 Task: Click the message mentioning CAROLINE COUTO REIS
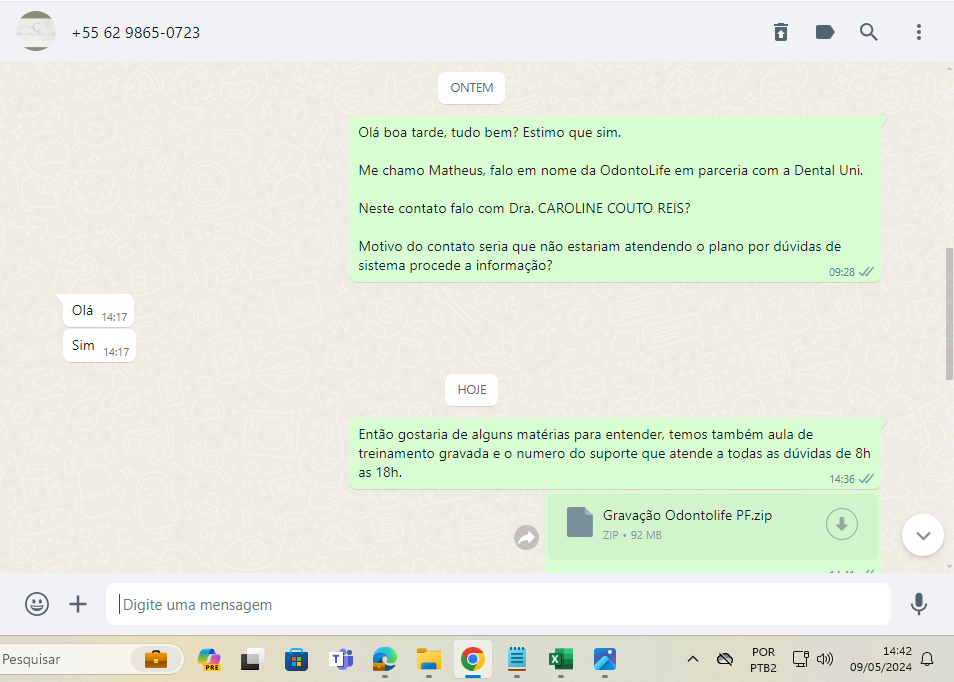click(x=615, y=199)
